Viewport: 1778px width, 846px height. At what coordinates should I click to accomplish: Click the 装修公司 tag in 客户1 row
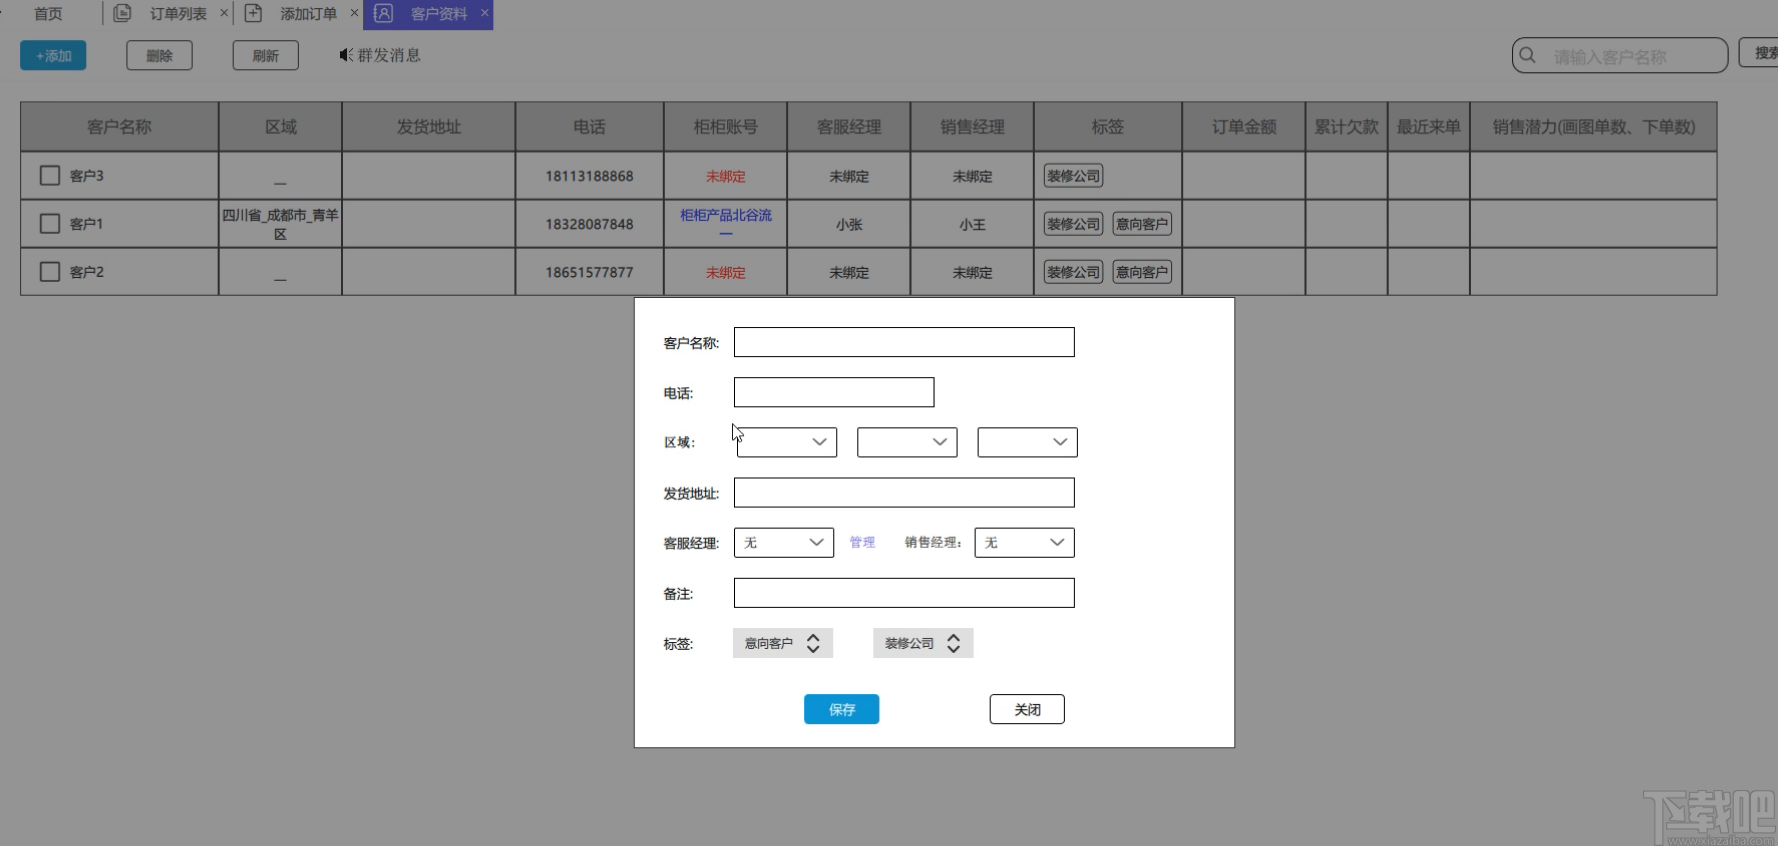point(1073,224)
